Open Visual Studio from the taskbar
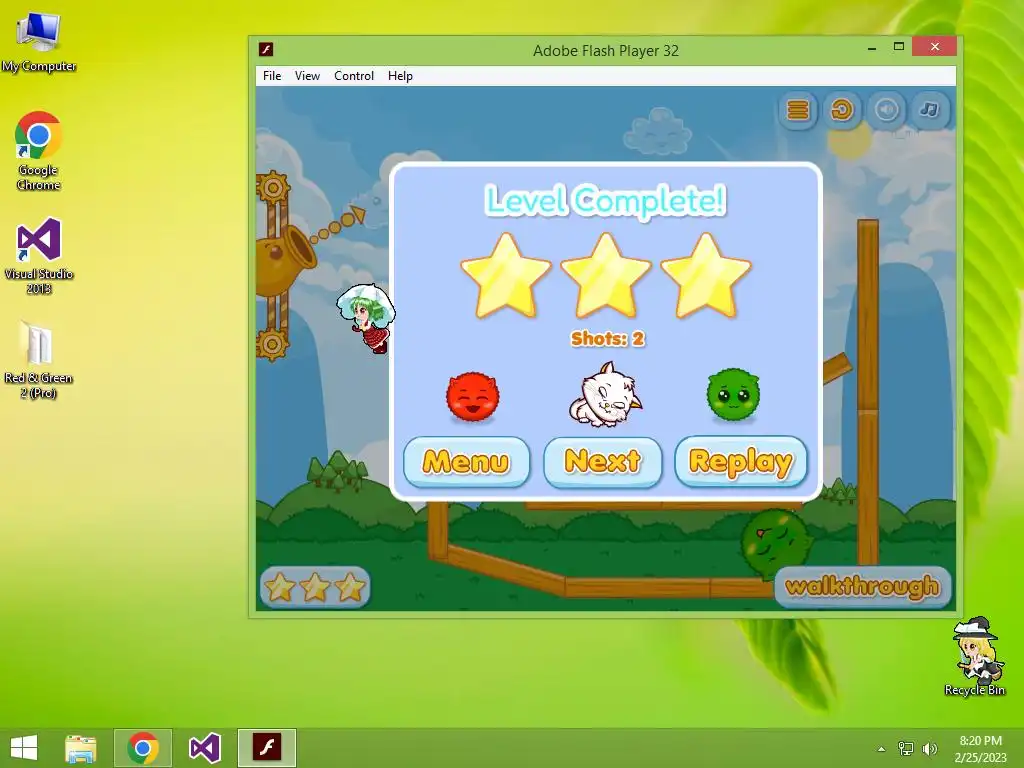 (204, 748)
